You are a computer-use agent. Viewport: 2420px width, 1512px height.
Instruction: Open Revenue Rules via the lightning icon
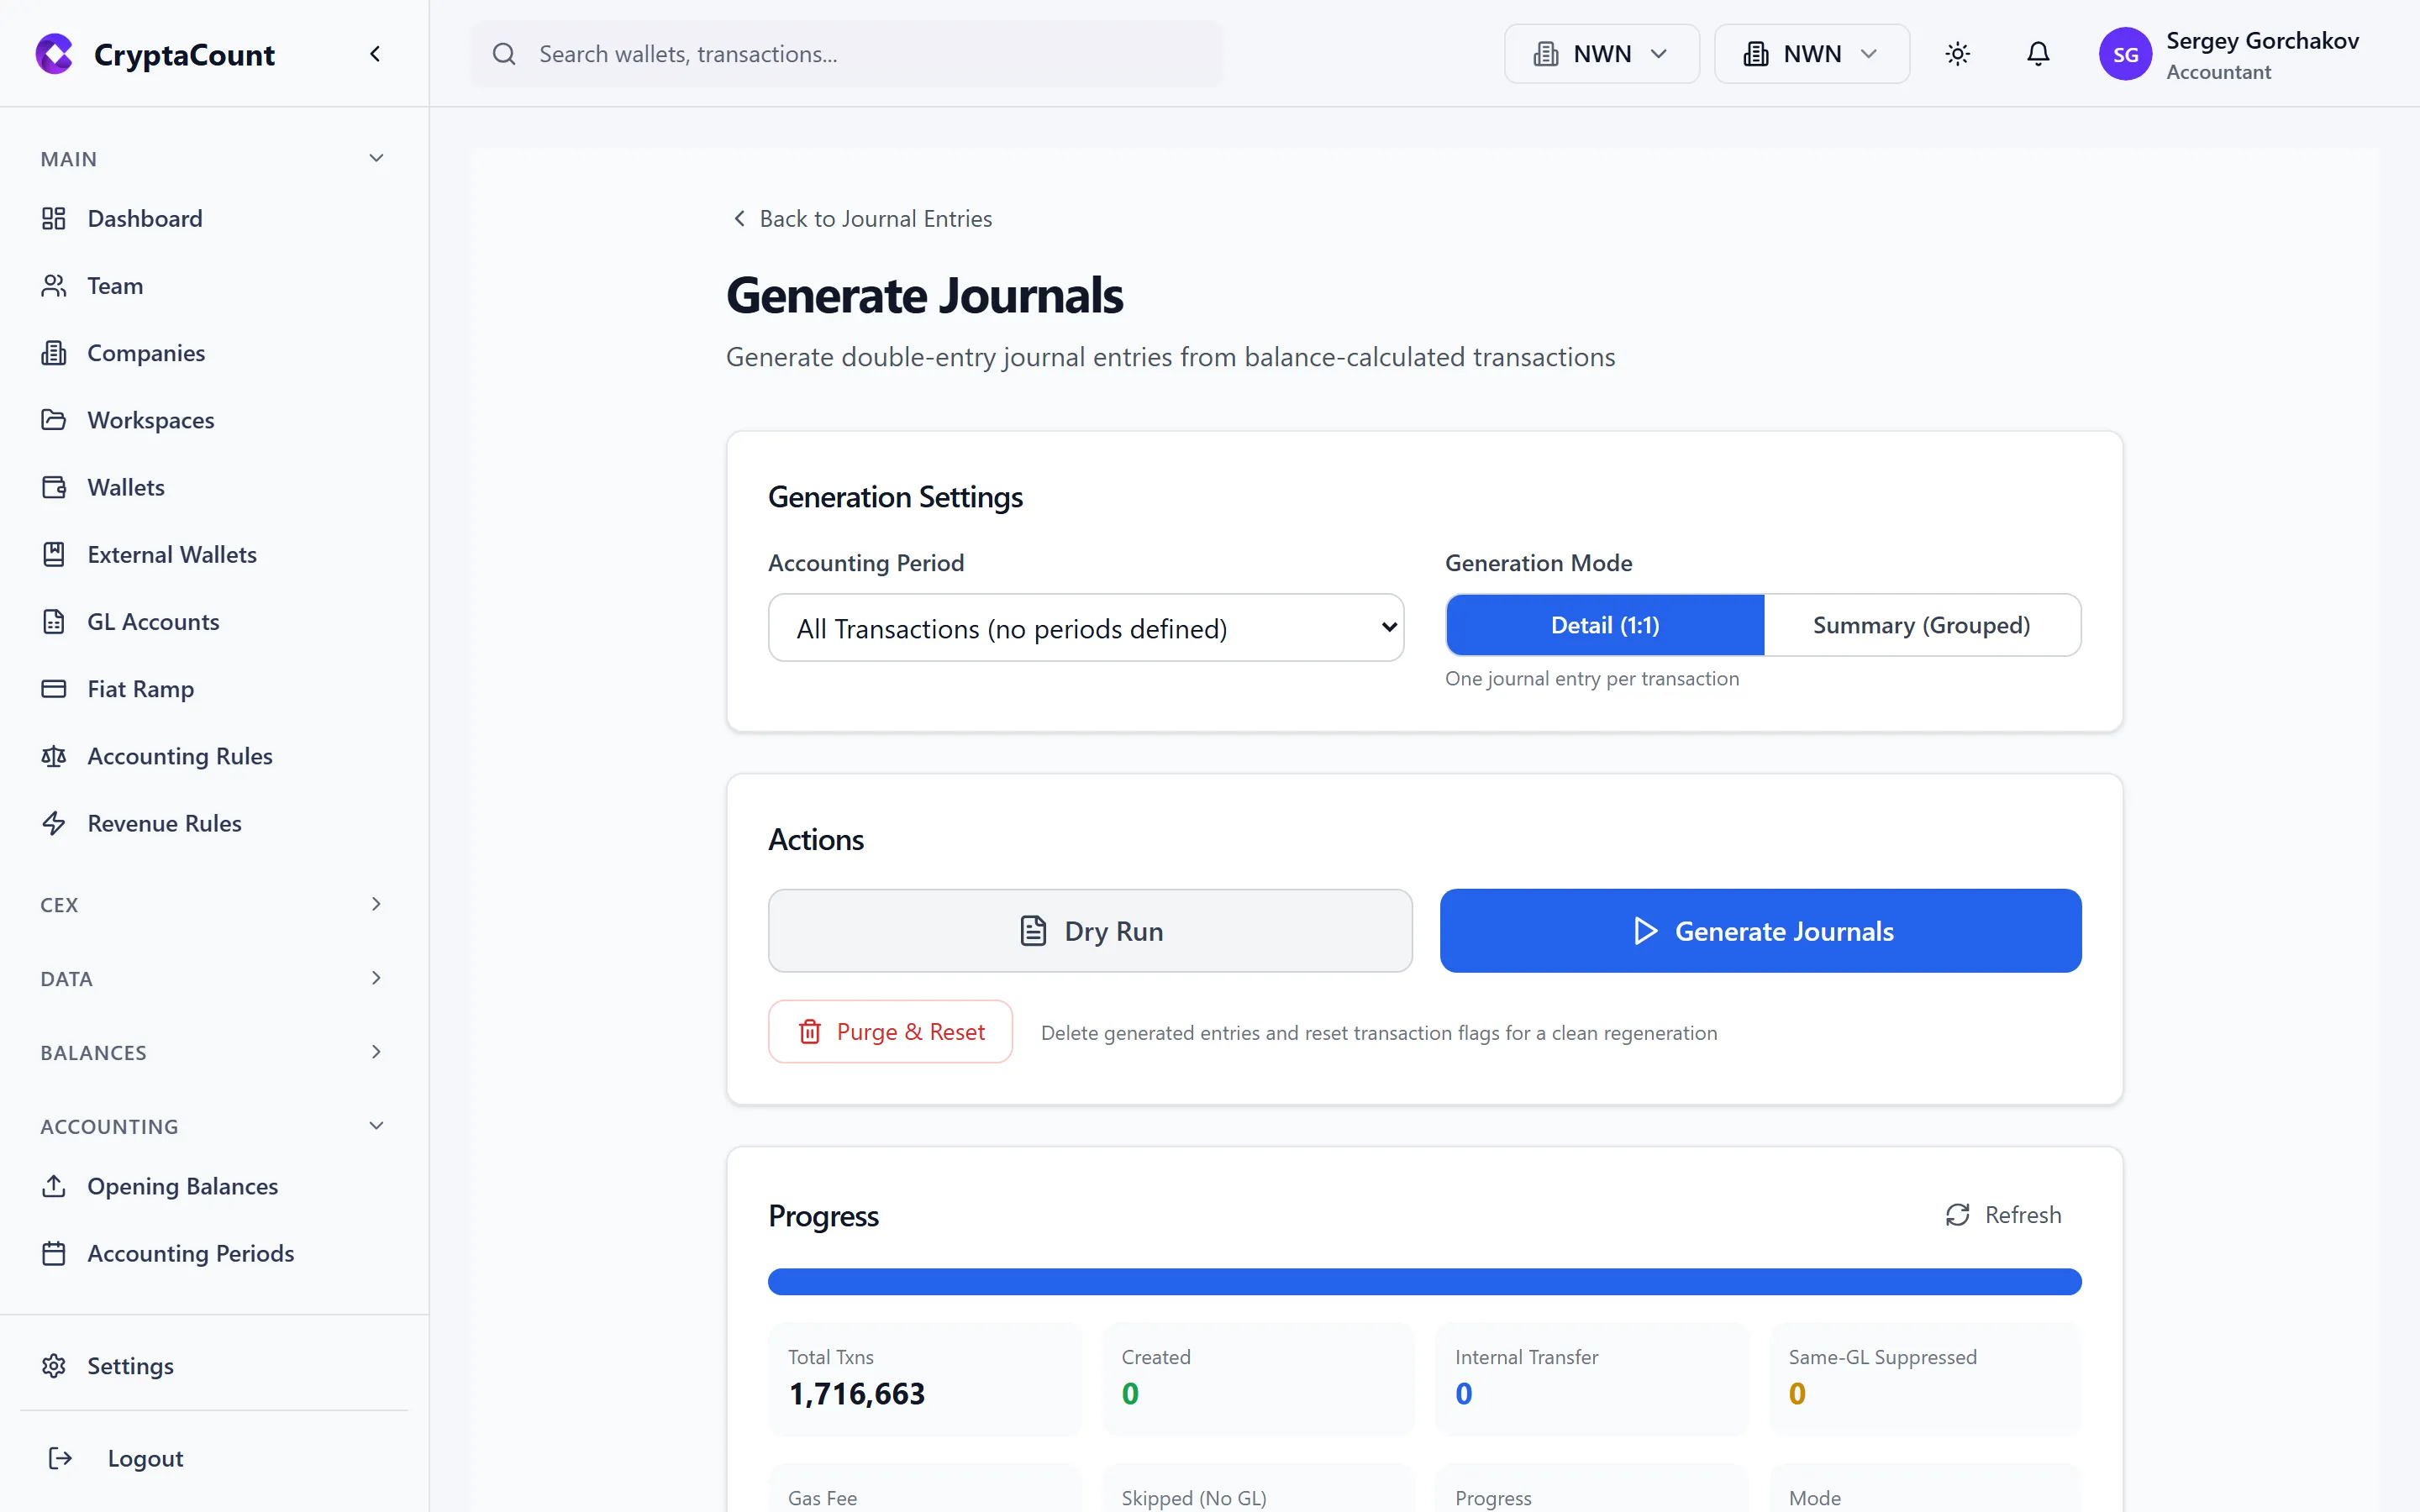pos(54,823)
